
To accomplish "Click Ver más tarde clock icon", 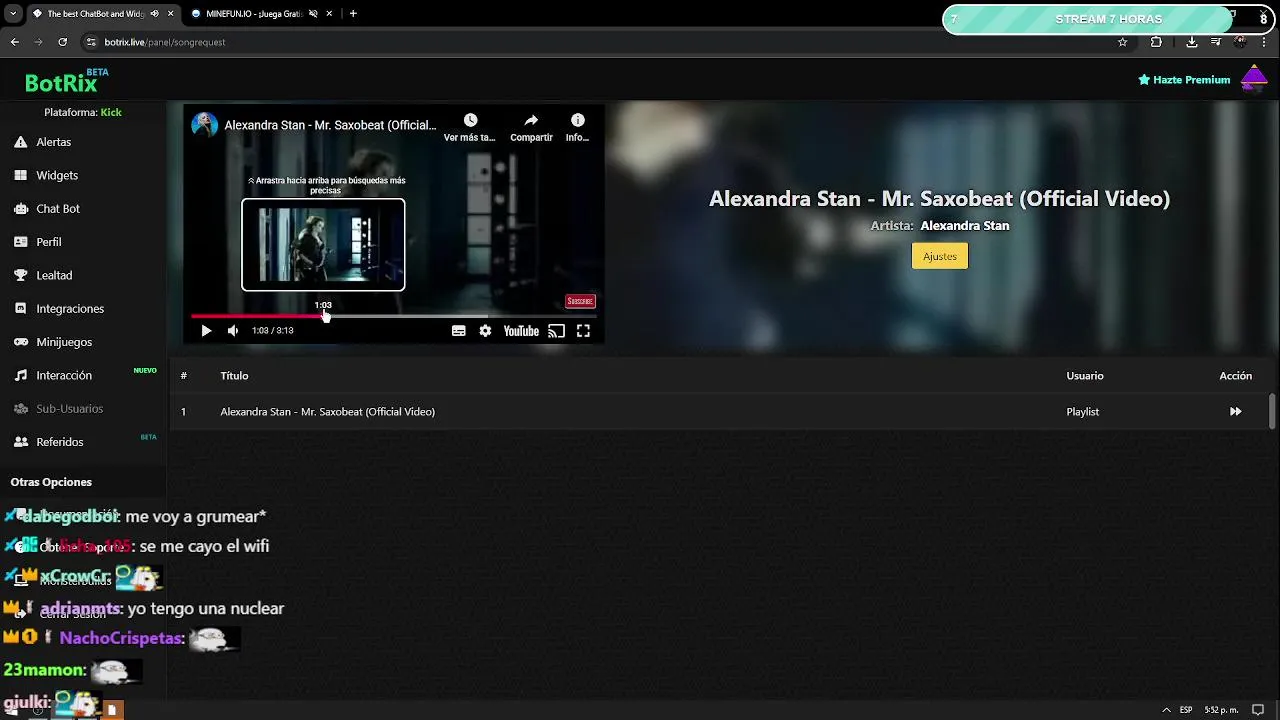I will pyautogui.click(x=470, y=120).
